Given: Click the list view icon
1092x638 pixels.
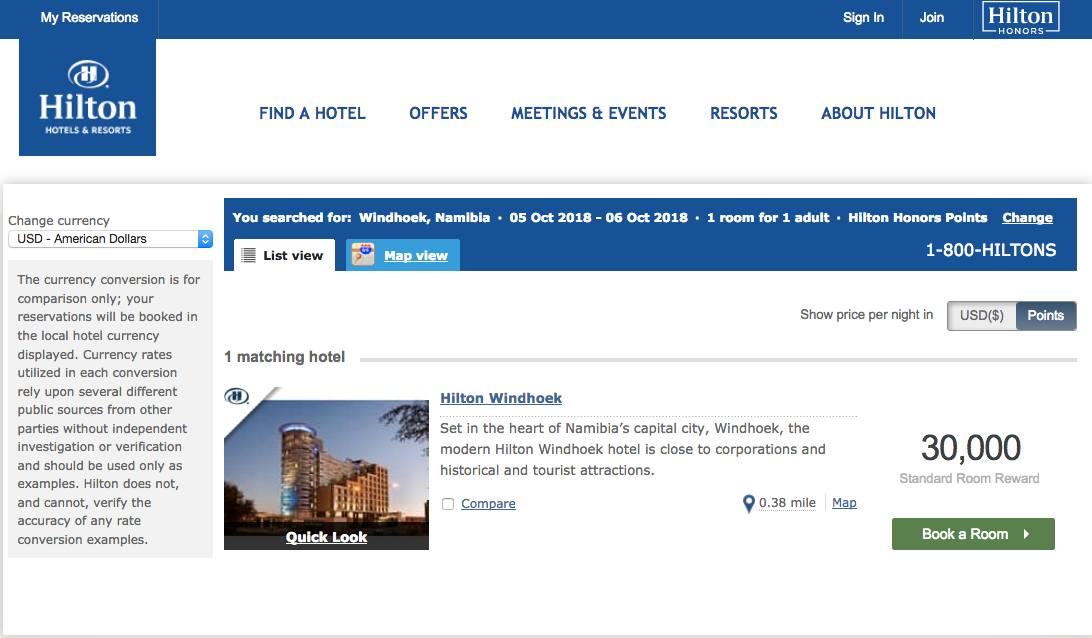Looking at the screenshot, I should click(249, 255).
